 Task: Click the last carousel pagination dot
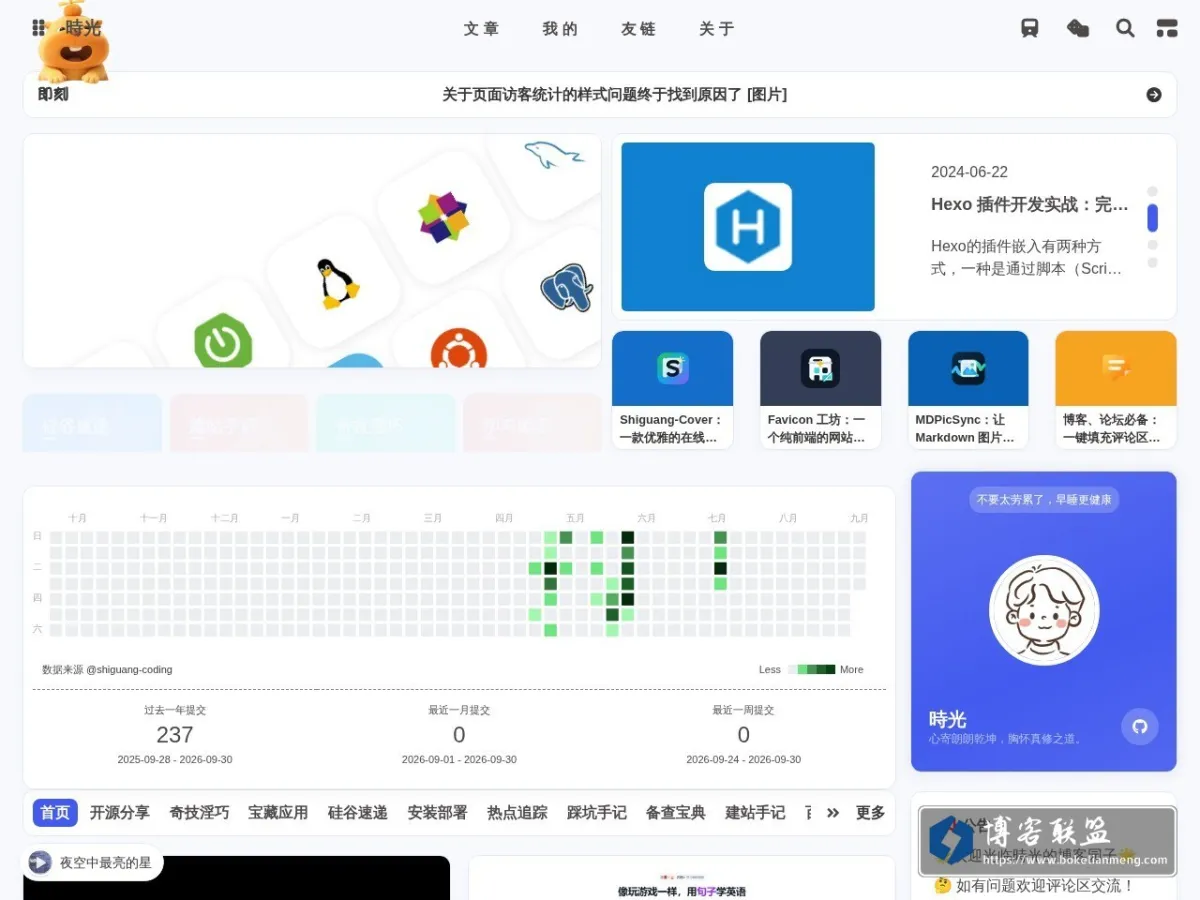(x=1152, y=263)
